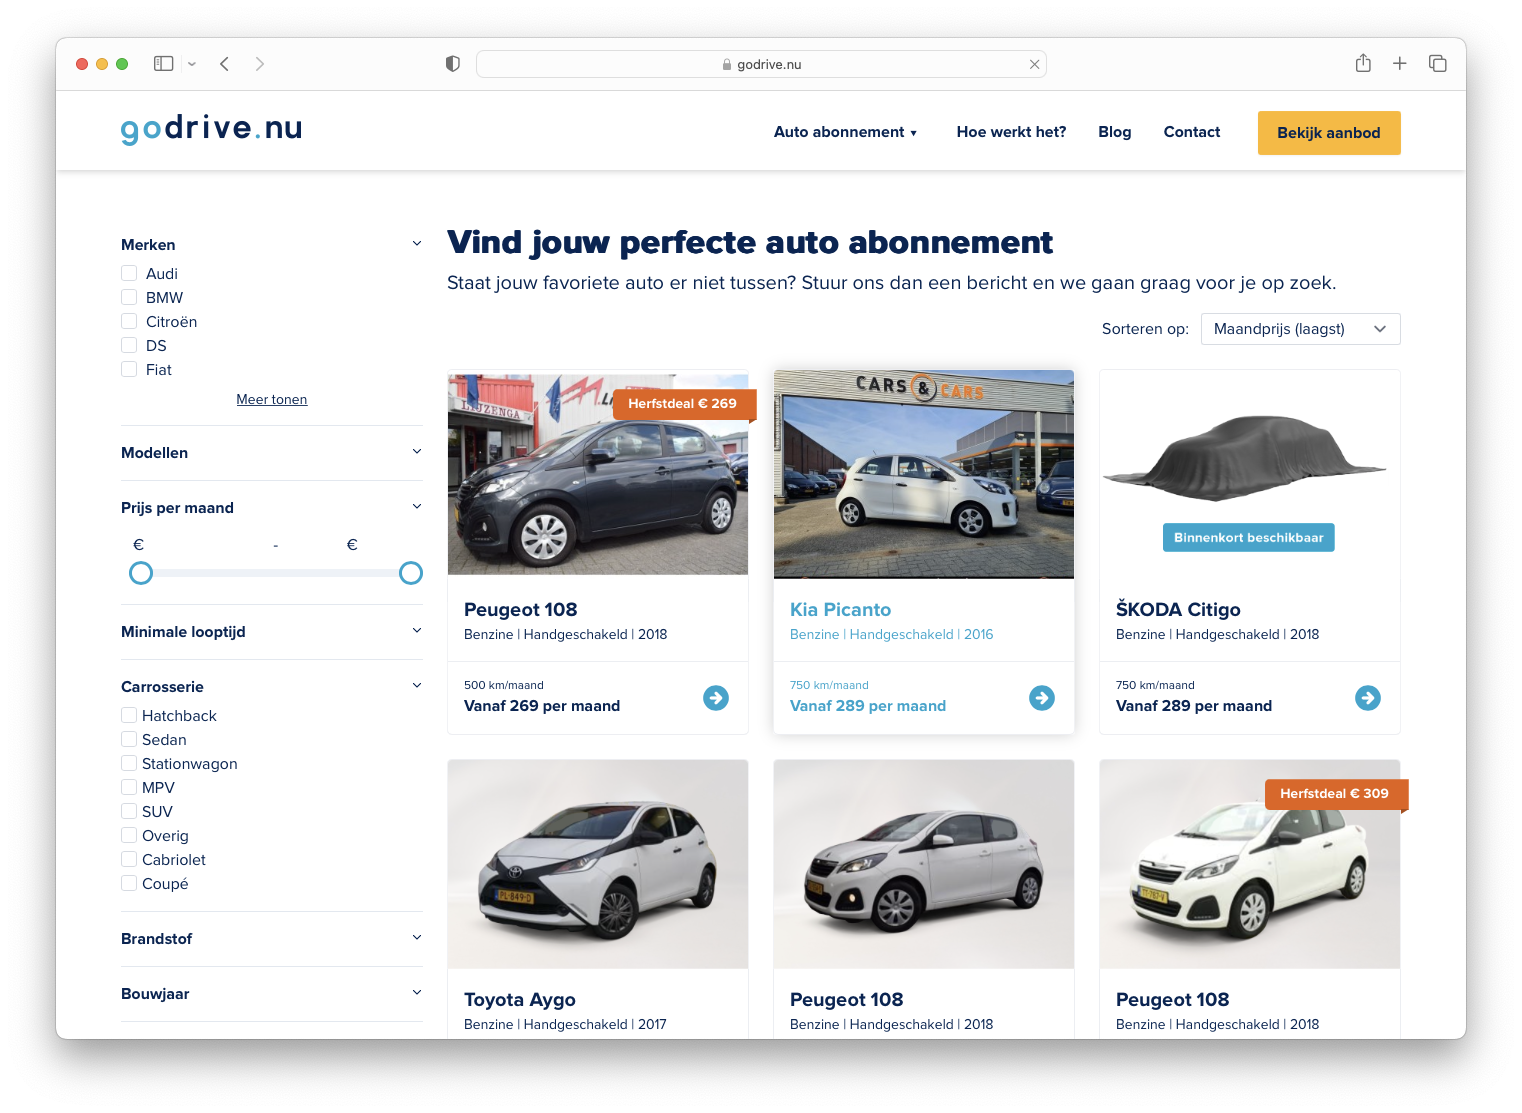Check the Audi brand checkbox

[129, 273]
